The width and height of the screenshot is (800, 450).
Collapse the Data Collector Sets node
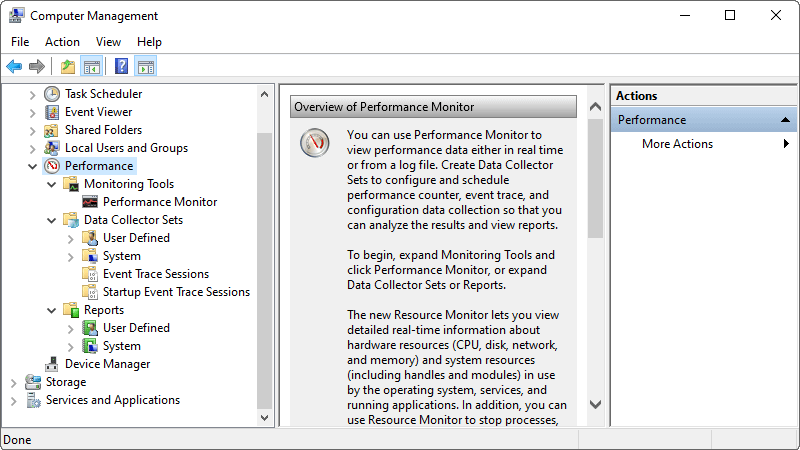point(52,220)
